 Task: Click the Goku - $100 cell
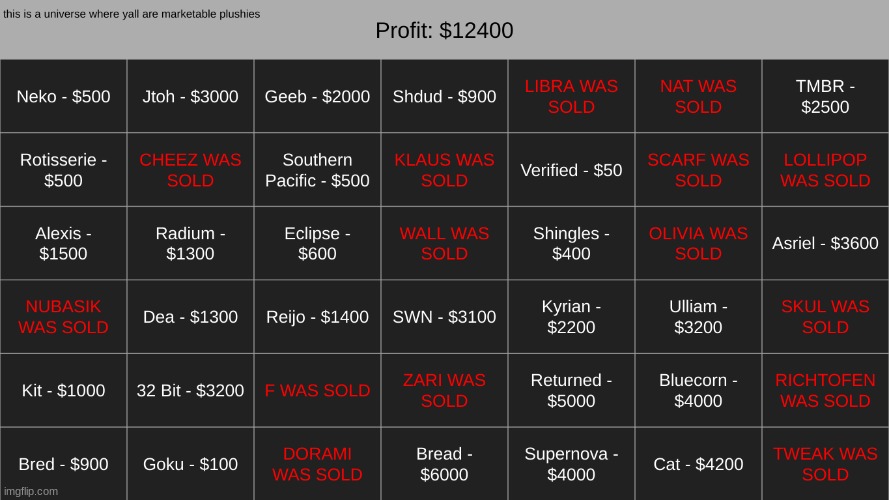click(x=190, y=464)
